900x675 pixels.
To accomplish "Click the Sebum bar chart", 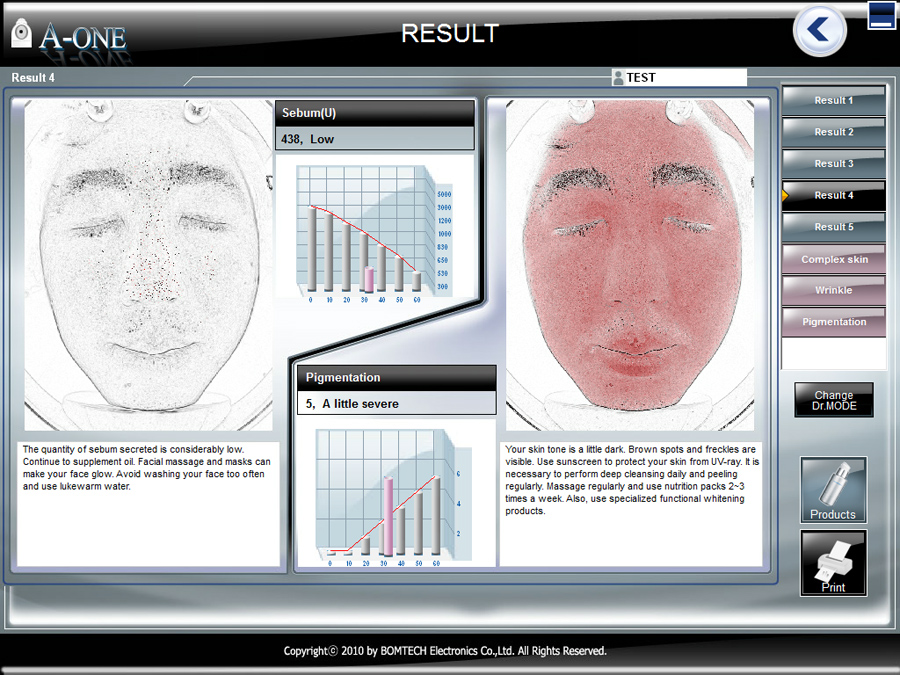I will tap(375, 232).
